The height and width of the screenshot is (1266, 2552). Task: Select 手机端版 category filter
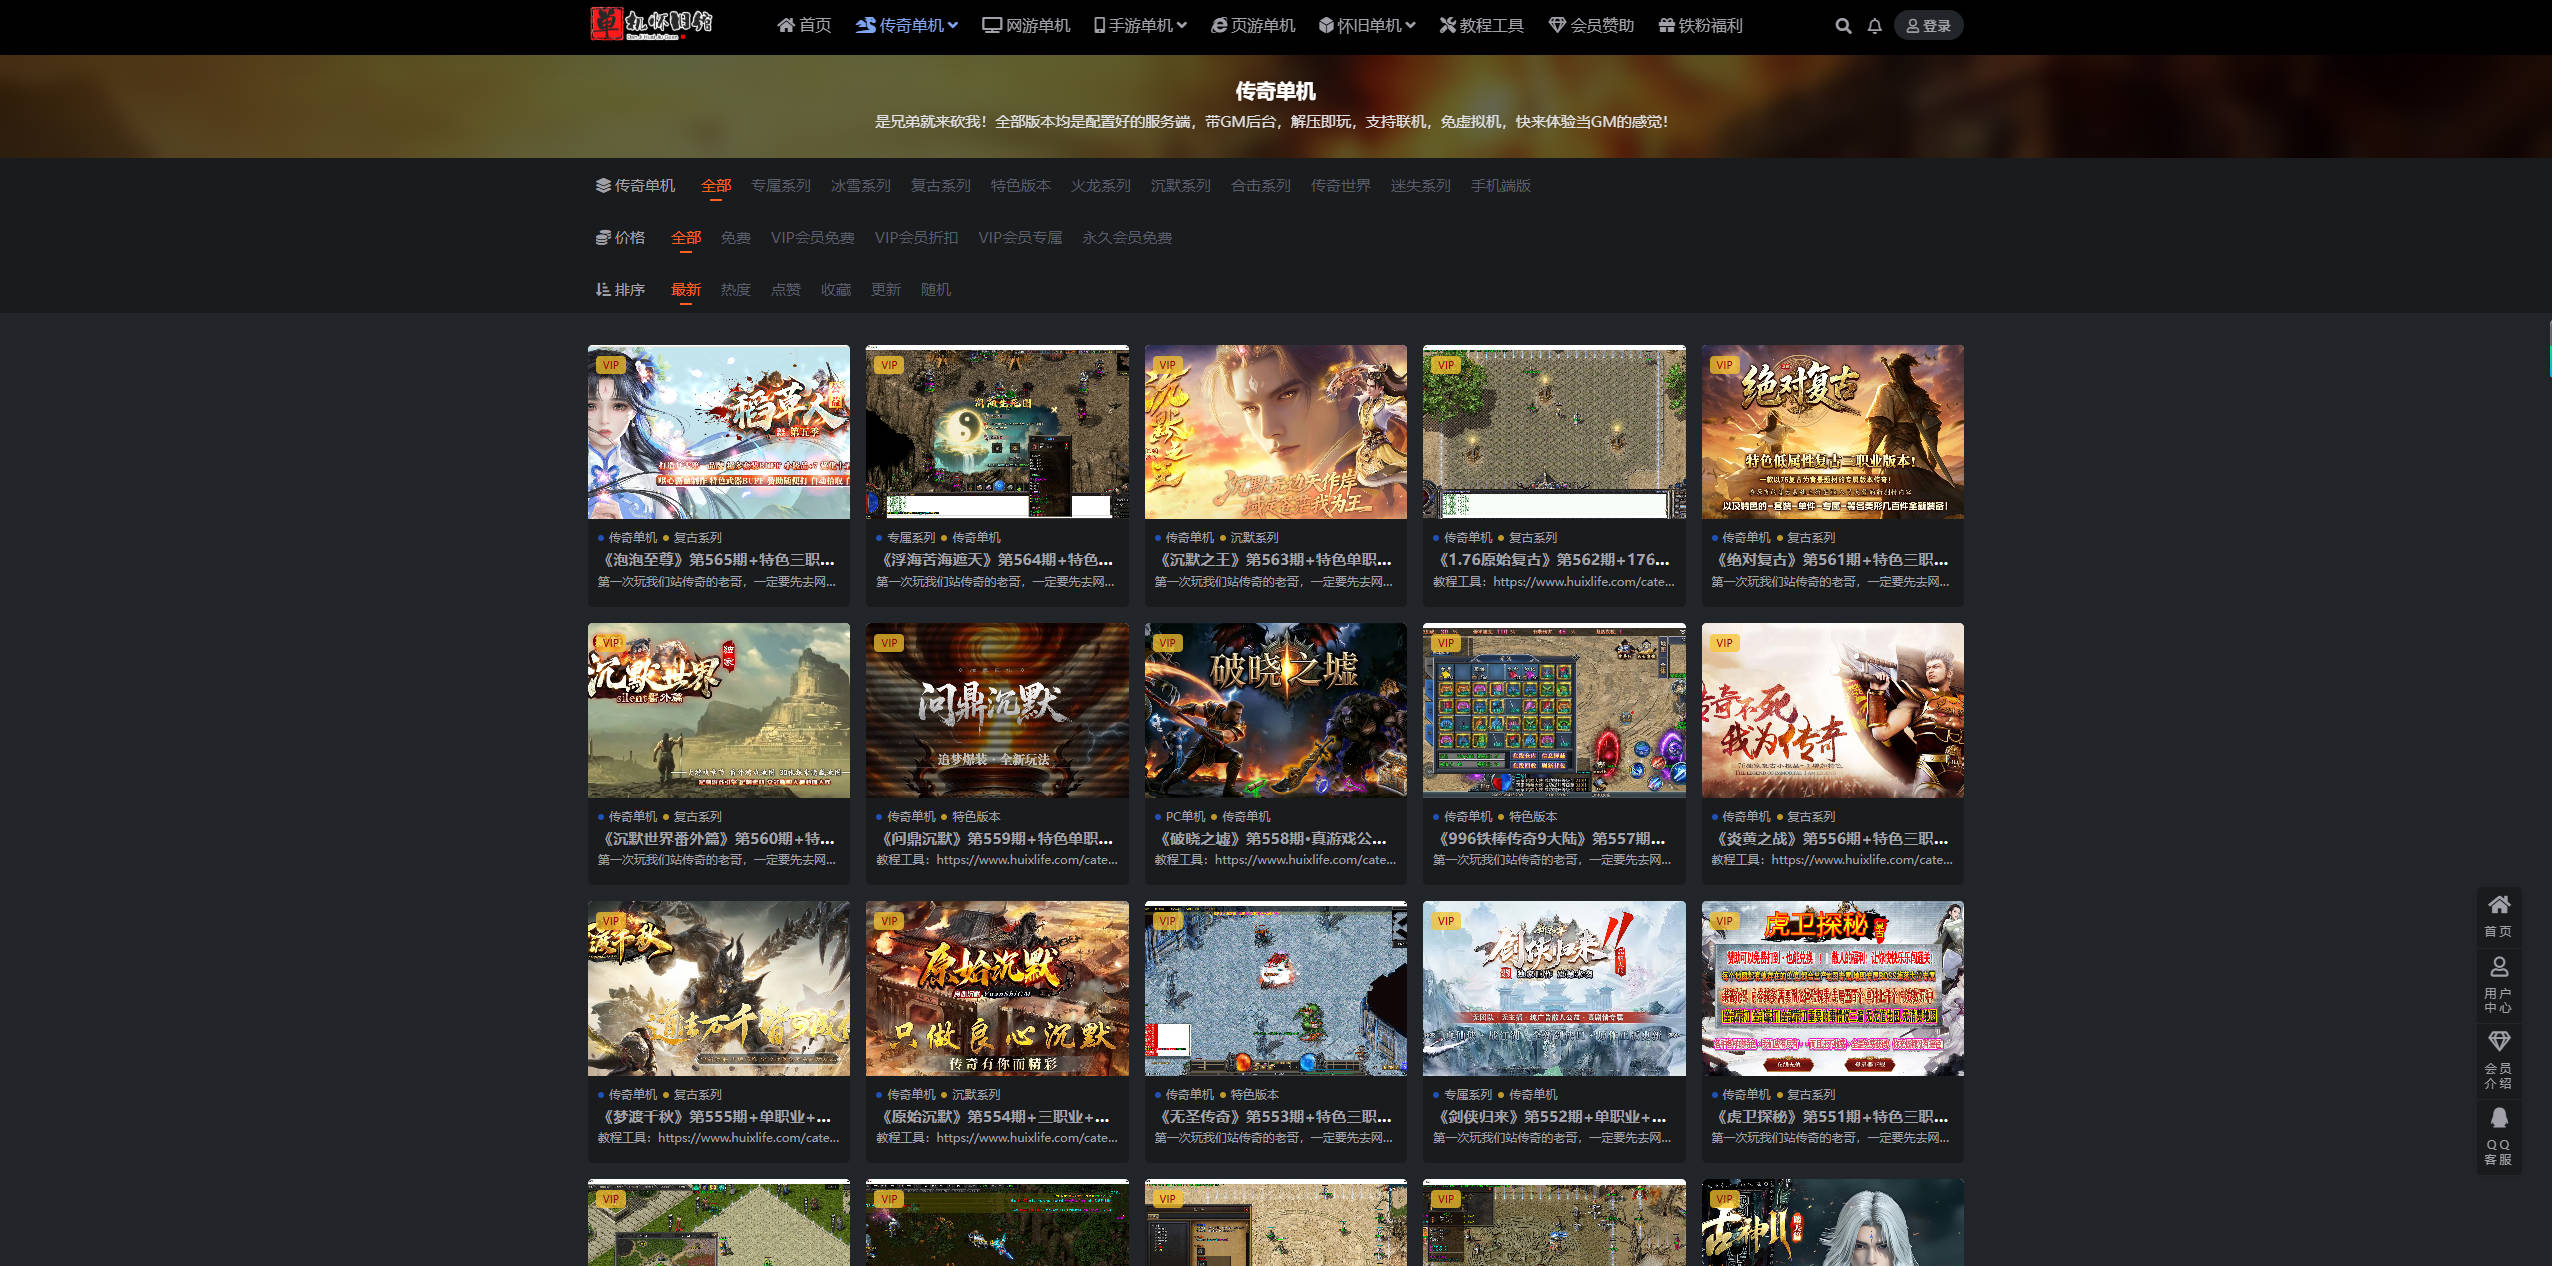point(1501,186)
